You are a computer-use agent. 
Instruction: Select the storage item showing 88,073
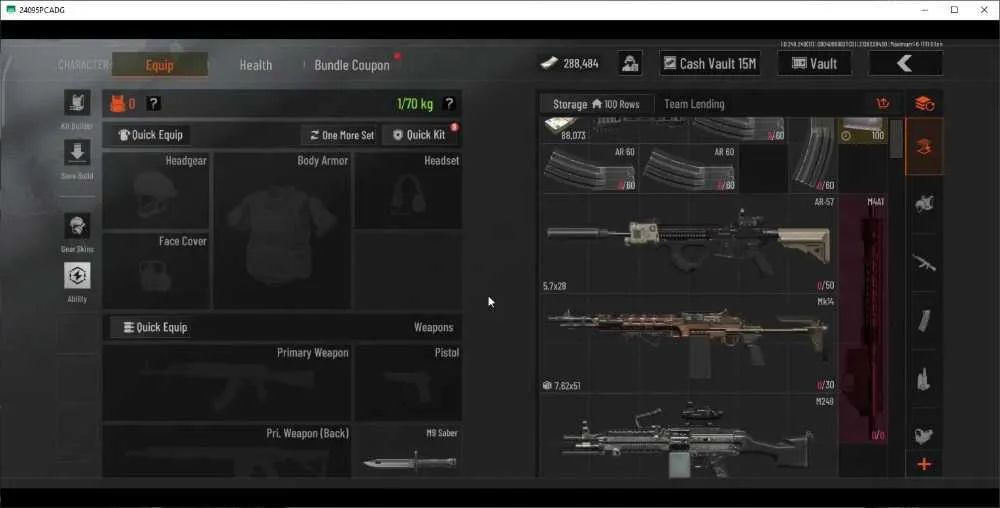565,129
